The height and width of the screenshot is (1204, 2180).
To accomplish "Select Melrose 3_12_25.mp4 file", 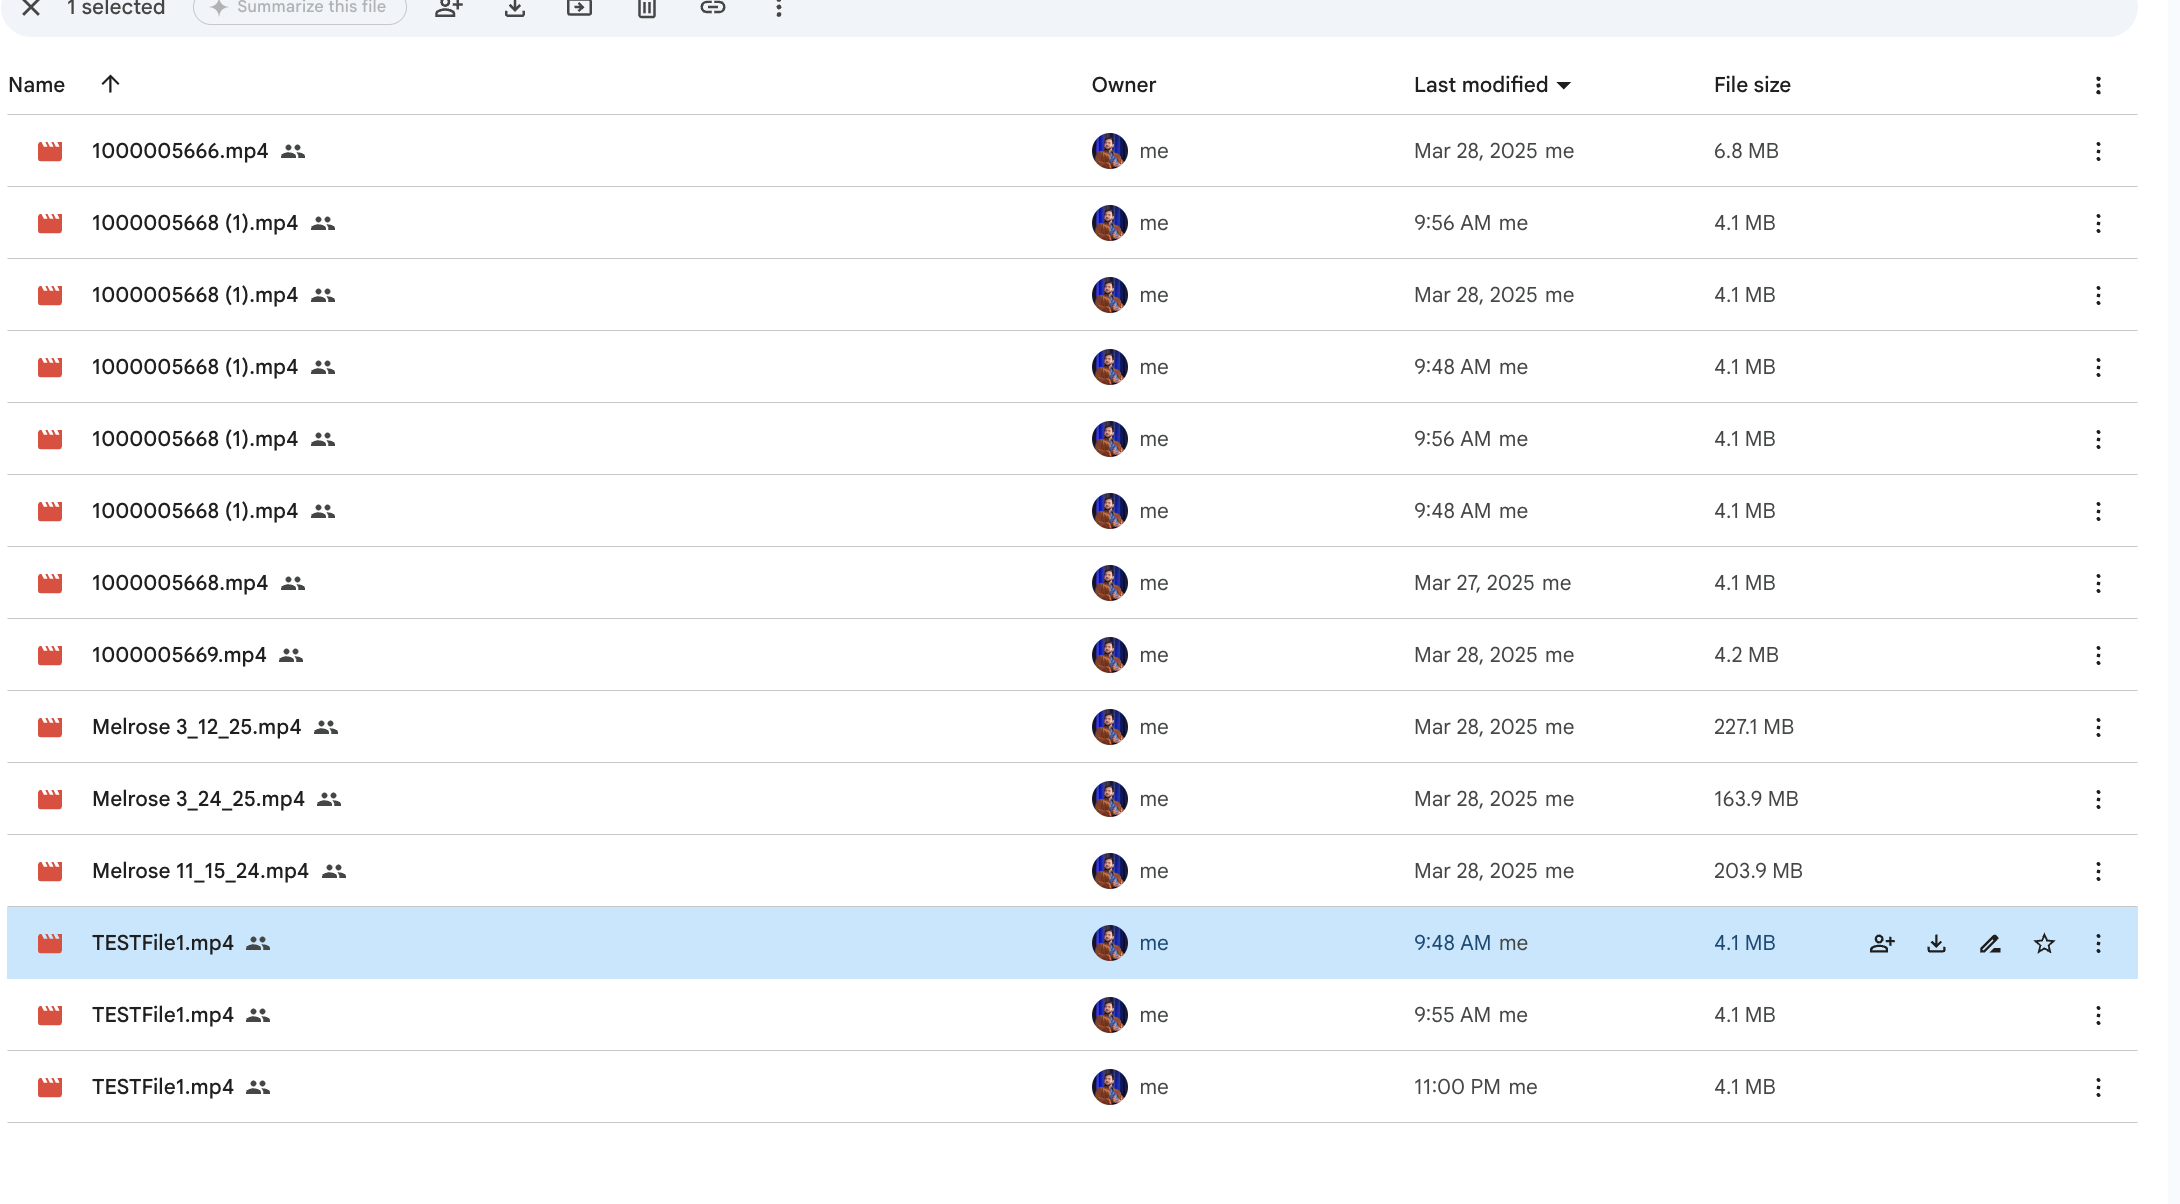I will click(1072, 727).
